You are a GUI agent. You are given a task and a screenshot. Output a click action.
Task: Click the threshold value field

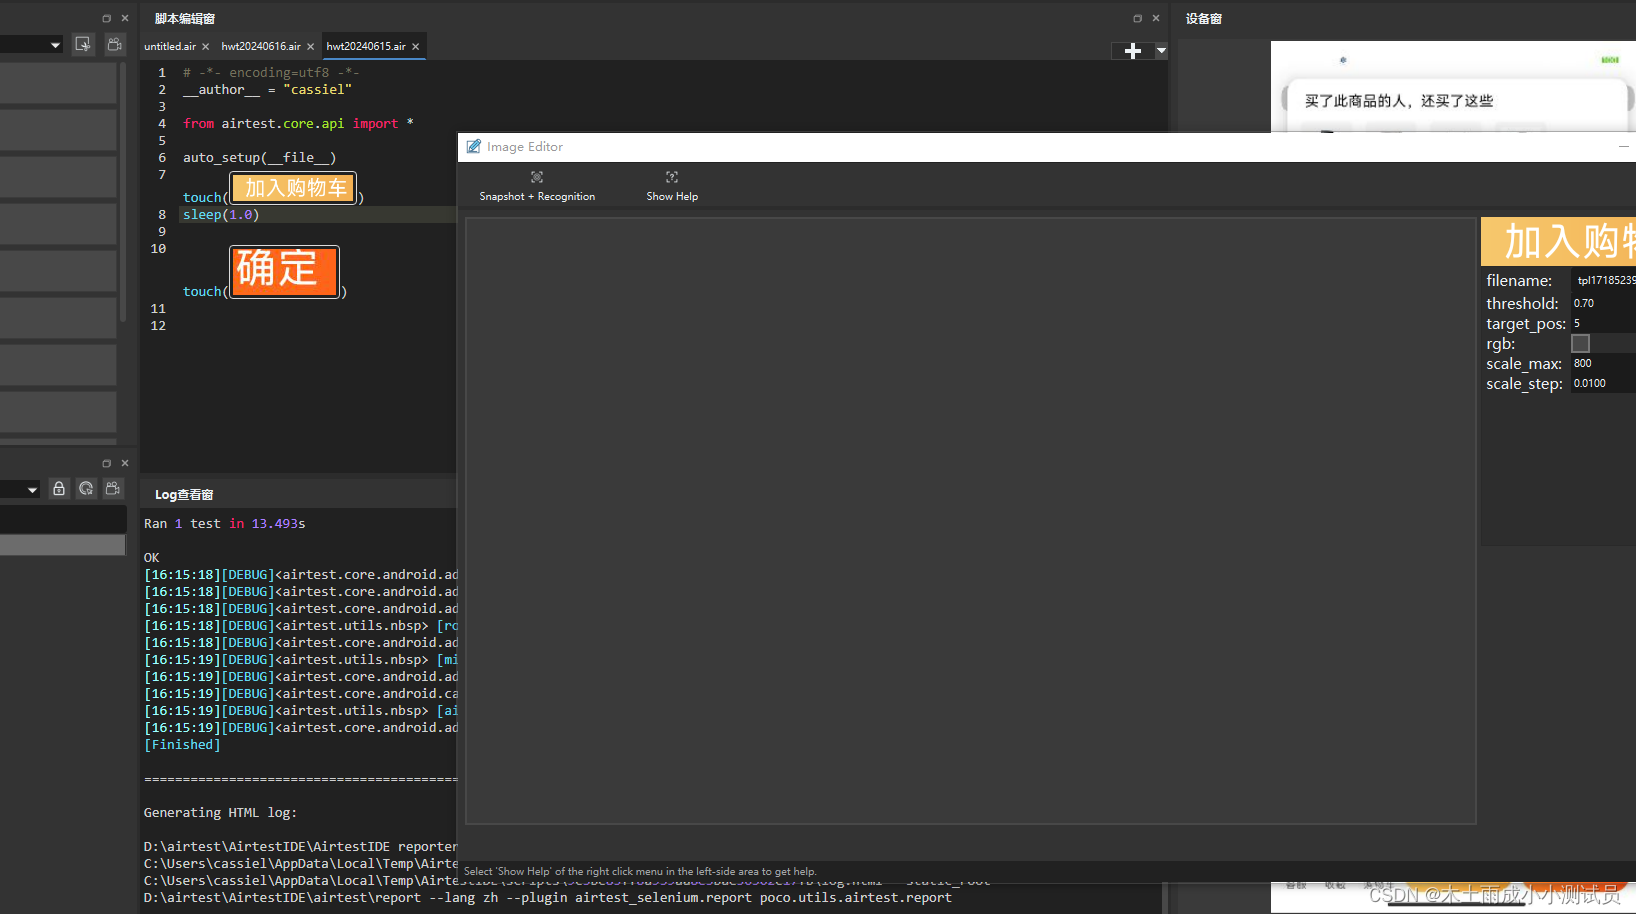tap(1603, 303)
